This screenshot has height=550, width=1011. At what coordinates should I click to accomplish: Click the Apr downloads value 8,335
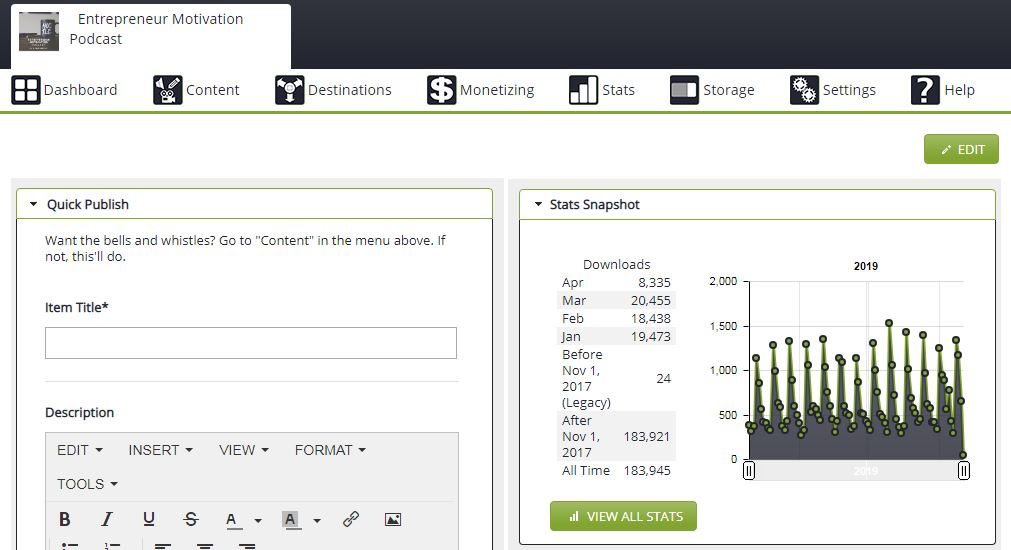(654, 282)
